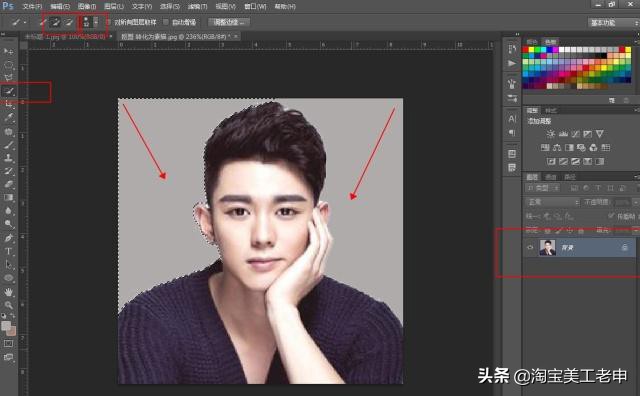This screenshot has height=396, width=640.
Task: Toggle the text layer filter in Layers
Action: click(598, 188)
